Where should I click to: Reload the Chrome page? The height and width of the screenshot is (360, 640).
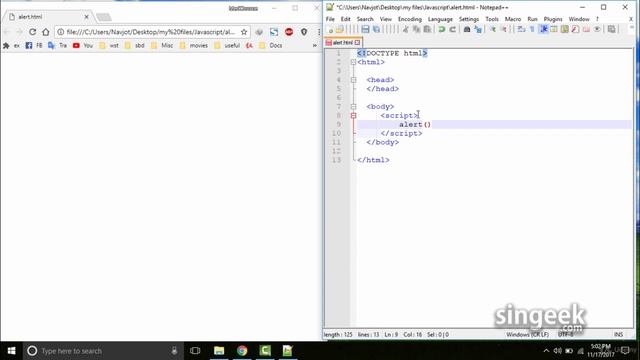click(32, 32)
